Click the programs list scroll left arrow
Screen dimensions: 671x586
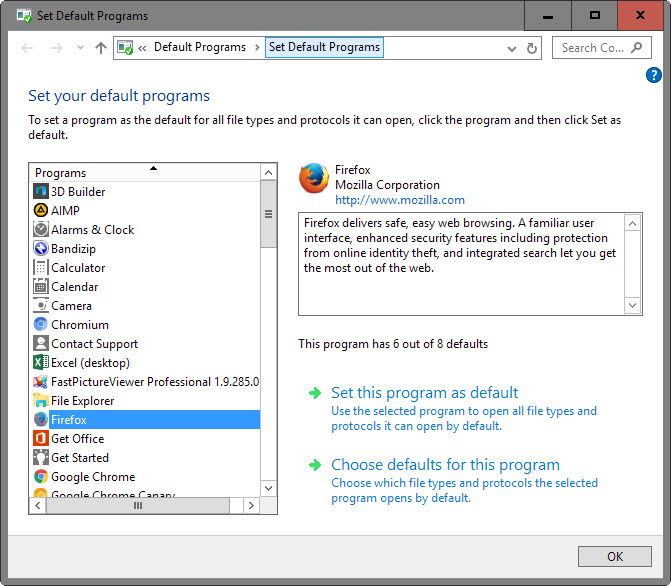point(38,506)
